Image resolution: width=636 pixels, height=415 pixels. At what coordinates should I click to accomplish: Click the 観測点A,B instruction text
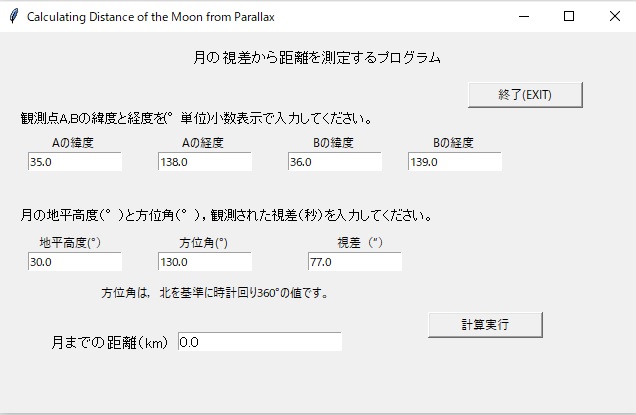coord(196,118)
